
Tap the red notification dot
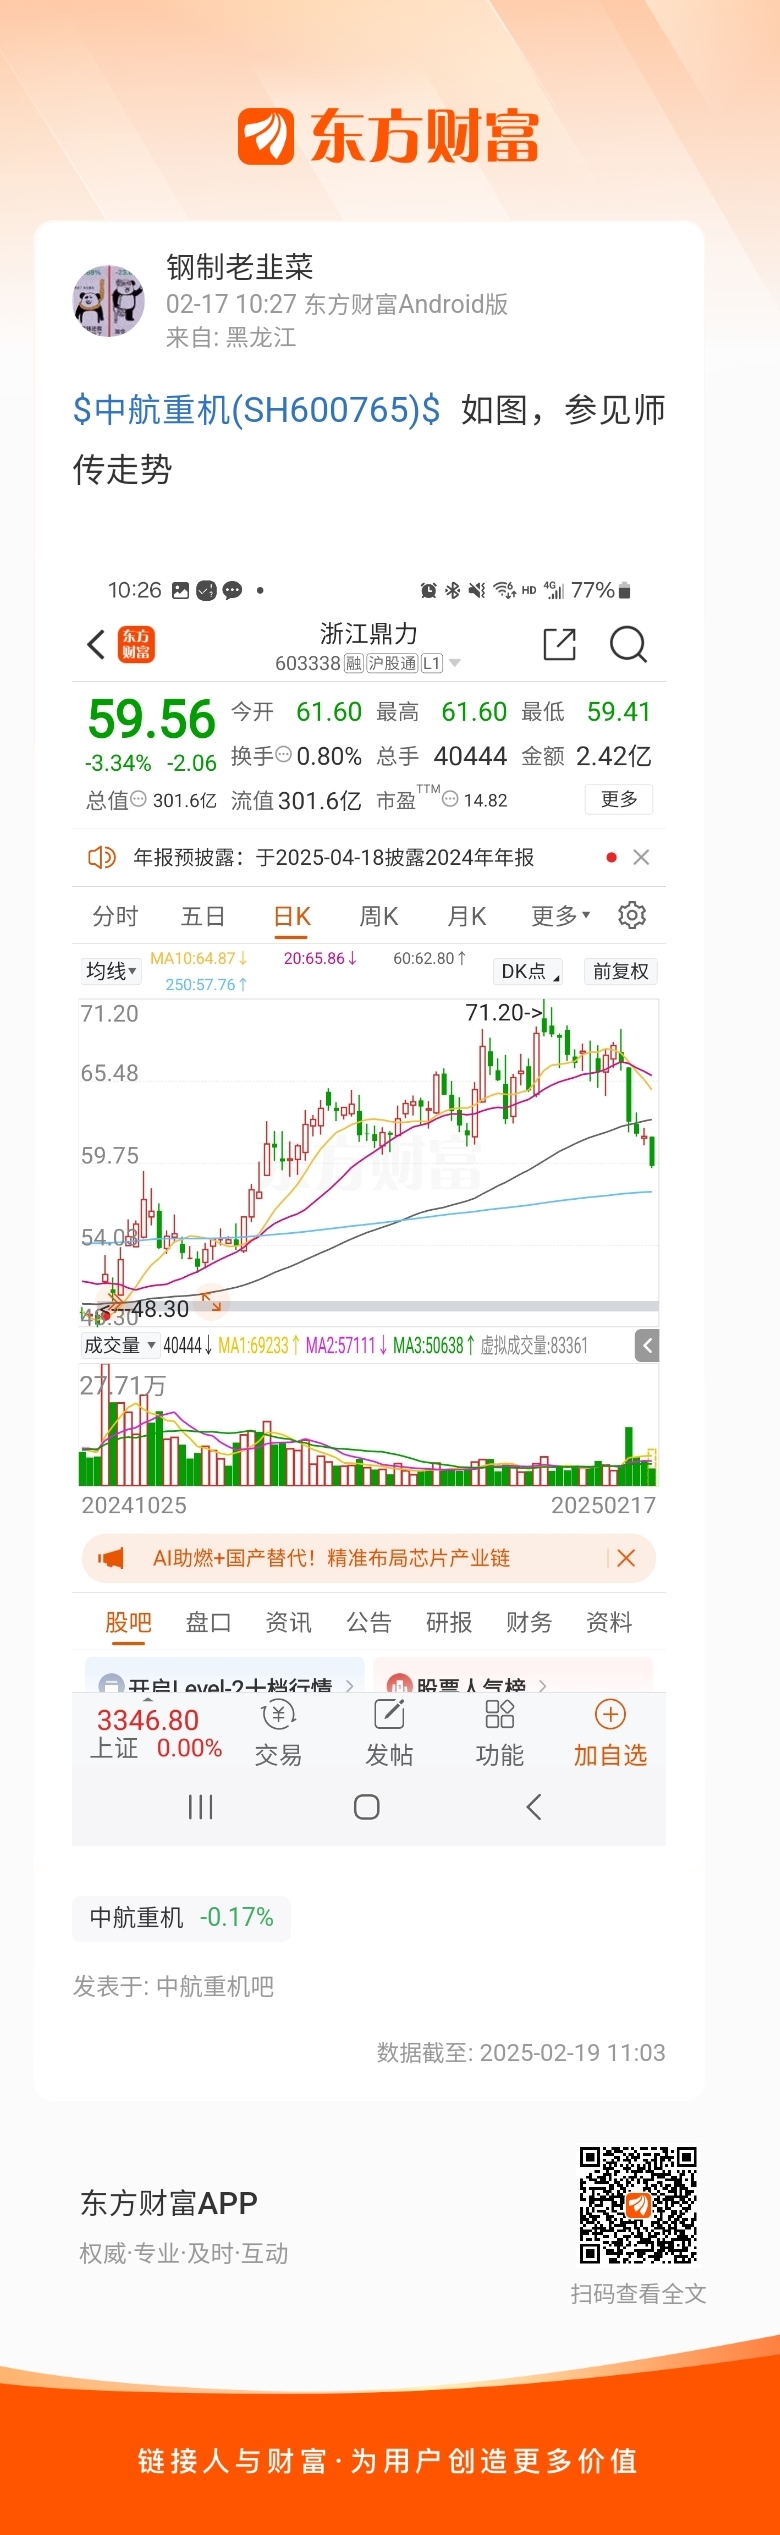(x=611, y=857)
